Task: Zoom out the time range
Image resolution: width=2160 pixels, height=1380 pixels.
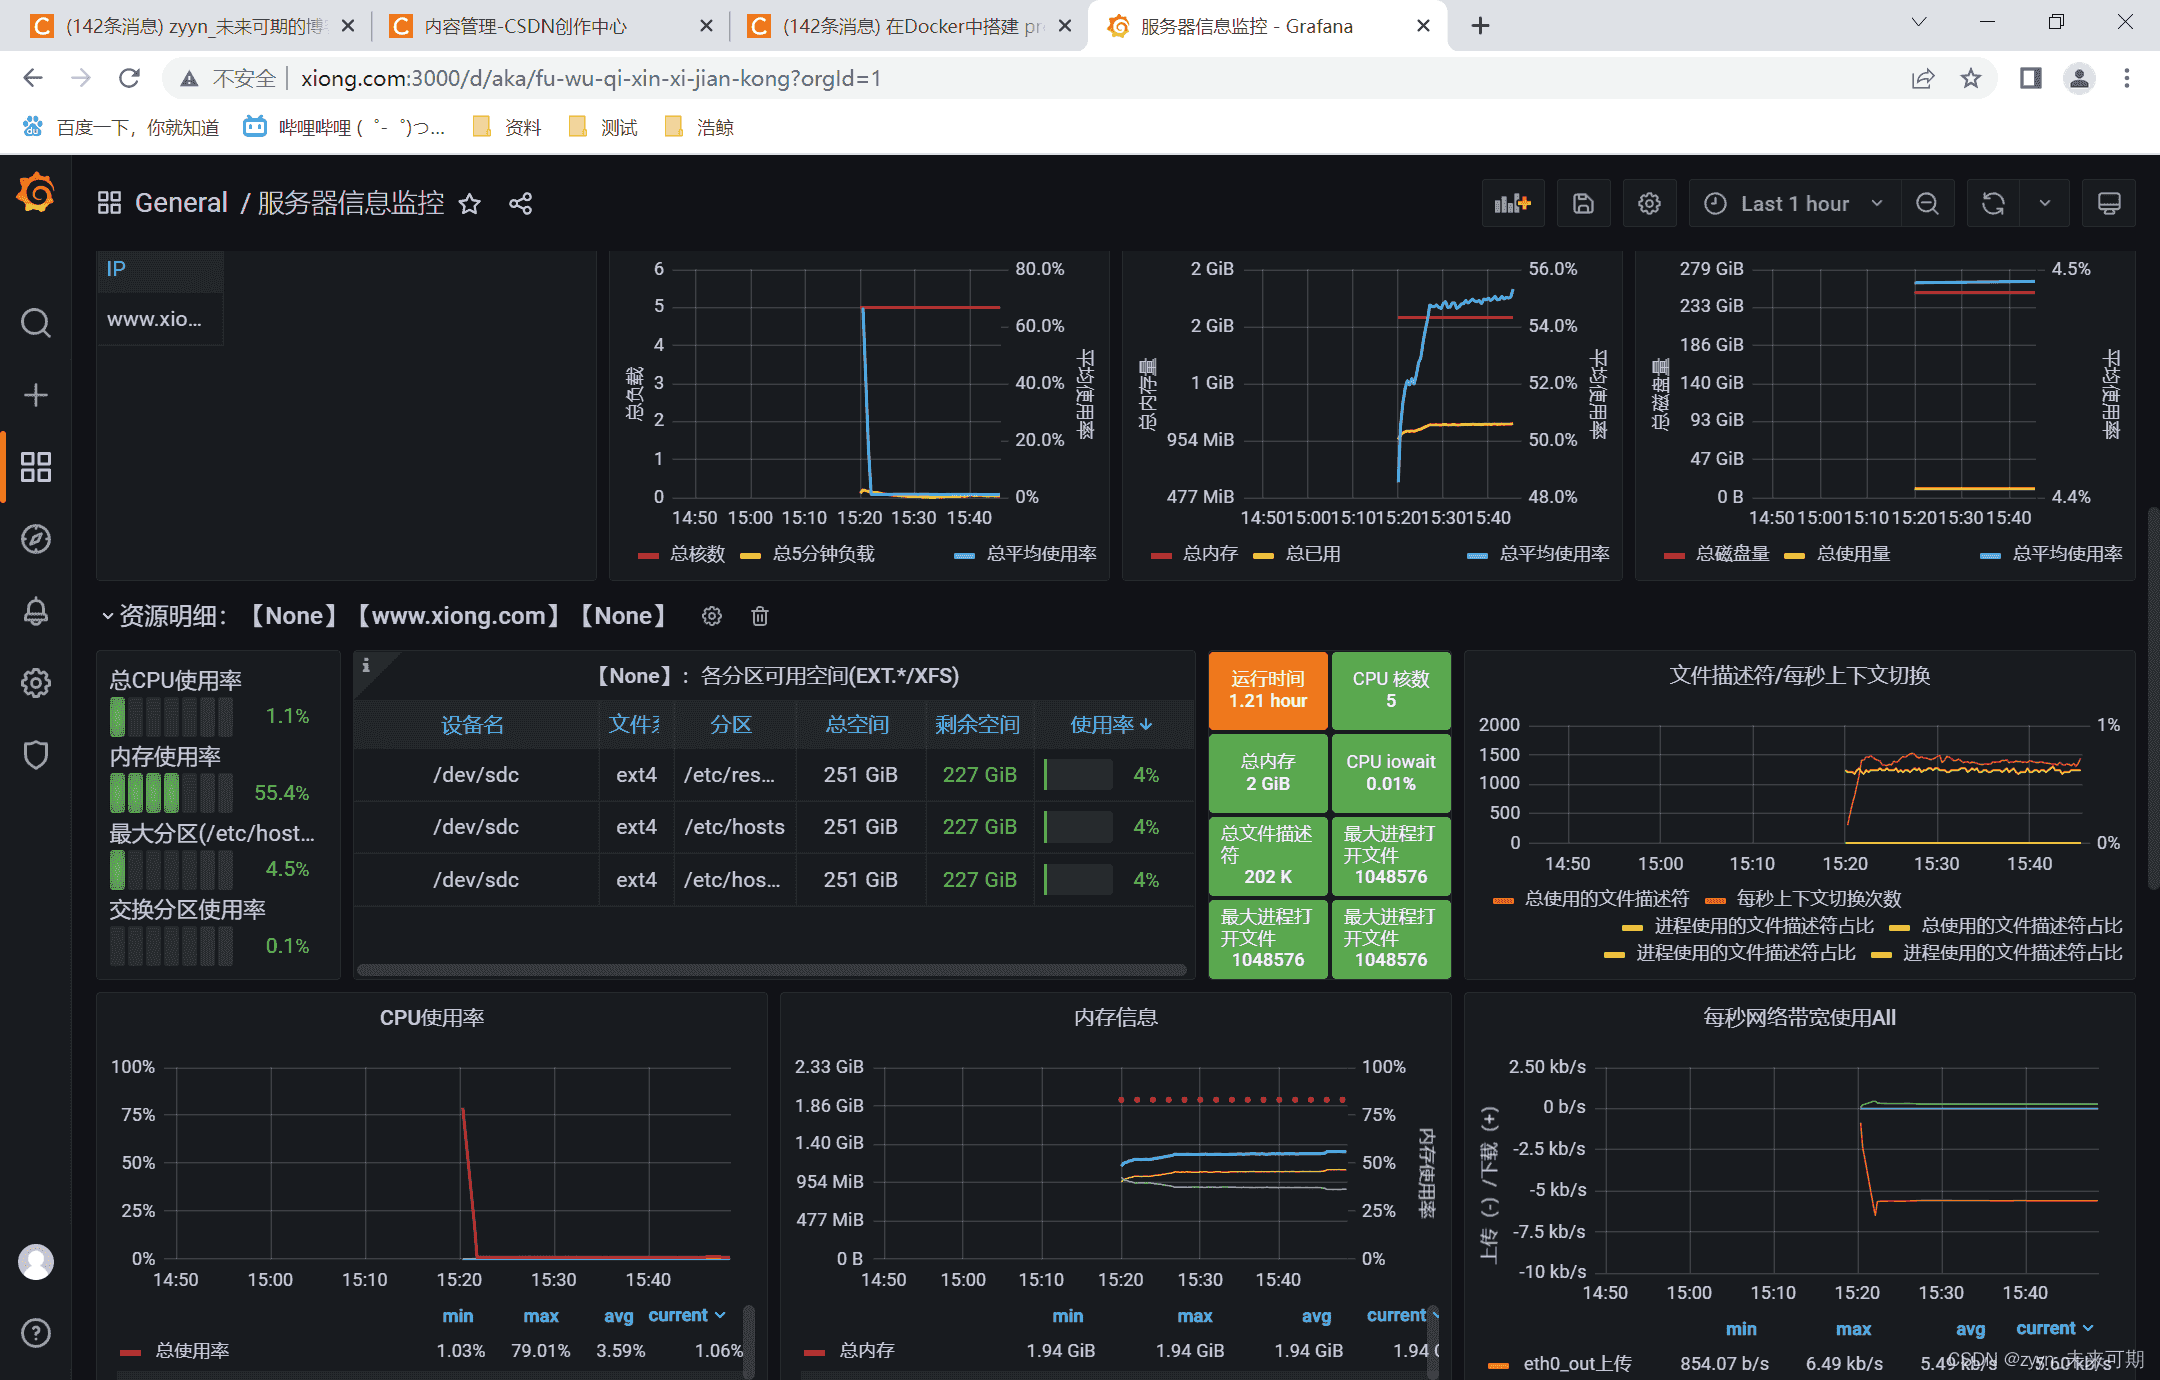Action: tap(1927, 204)
